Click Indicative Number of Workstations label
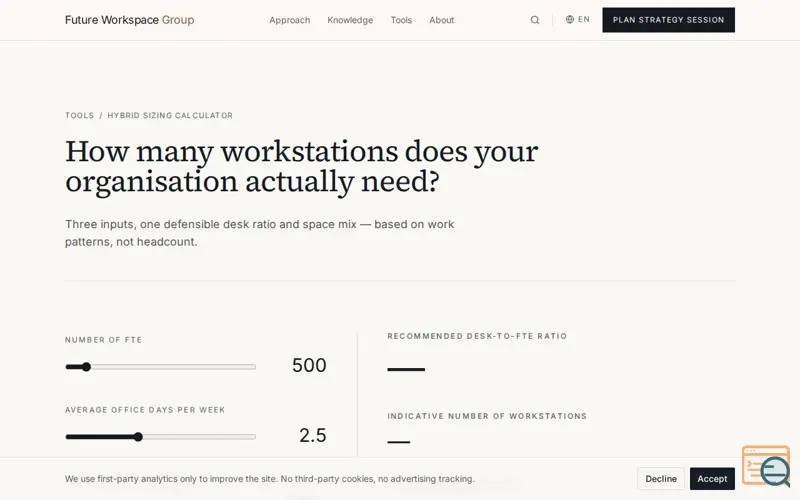Viewport: 800px width, 500px height. 487,416
